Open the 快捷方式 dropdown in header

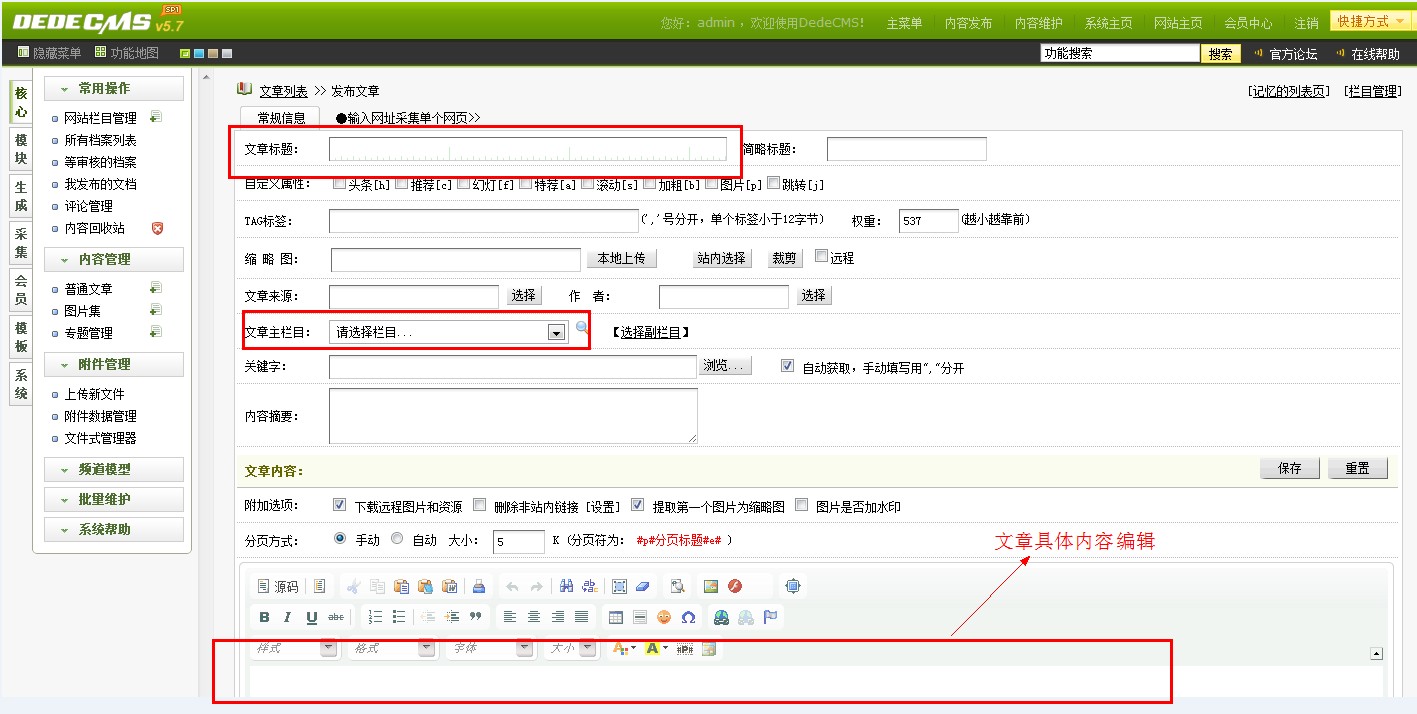(x=1369, y=21)
